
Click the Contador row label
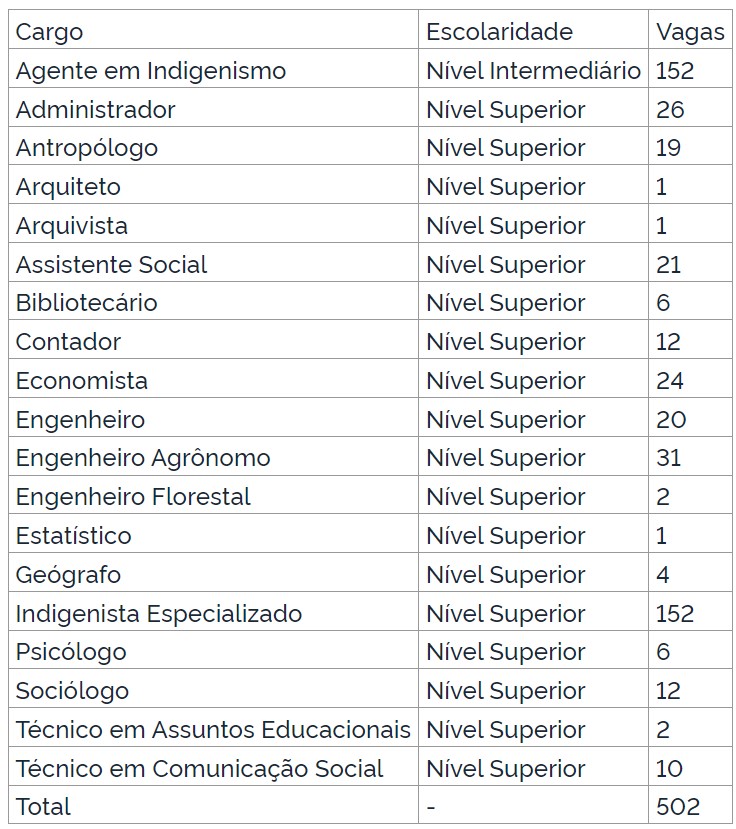click(x=68, y=342)
